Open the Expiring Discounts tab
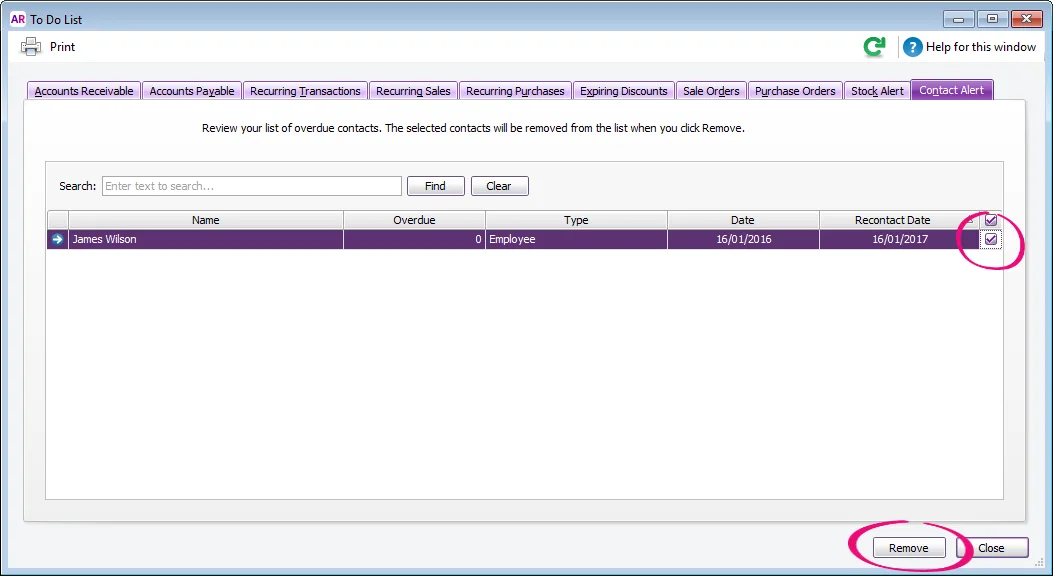The height and width of the screenshot is (576, 1053). coord(624,91)
